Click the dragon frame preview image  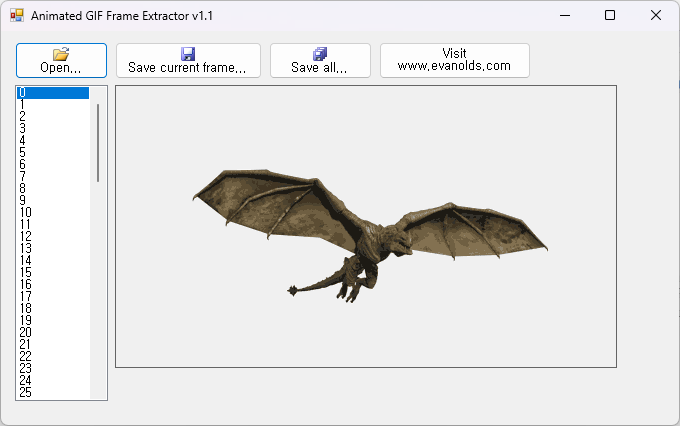pyautogui.click(x=366, y=226)
